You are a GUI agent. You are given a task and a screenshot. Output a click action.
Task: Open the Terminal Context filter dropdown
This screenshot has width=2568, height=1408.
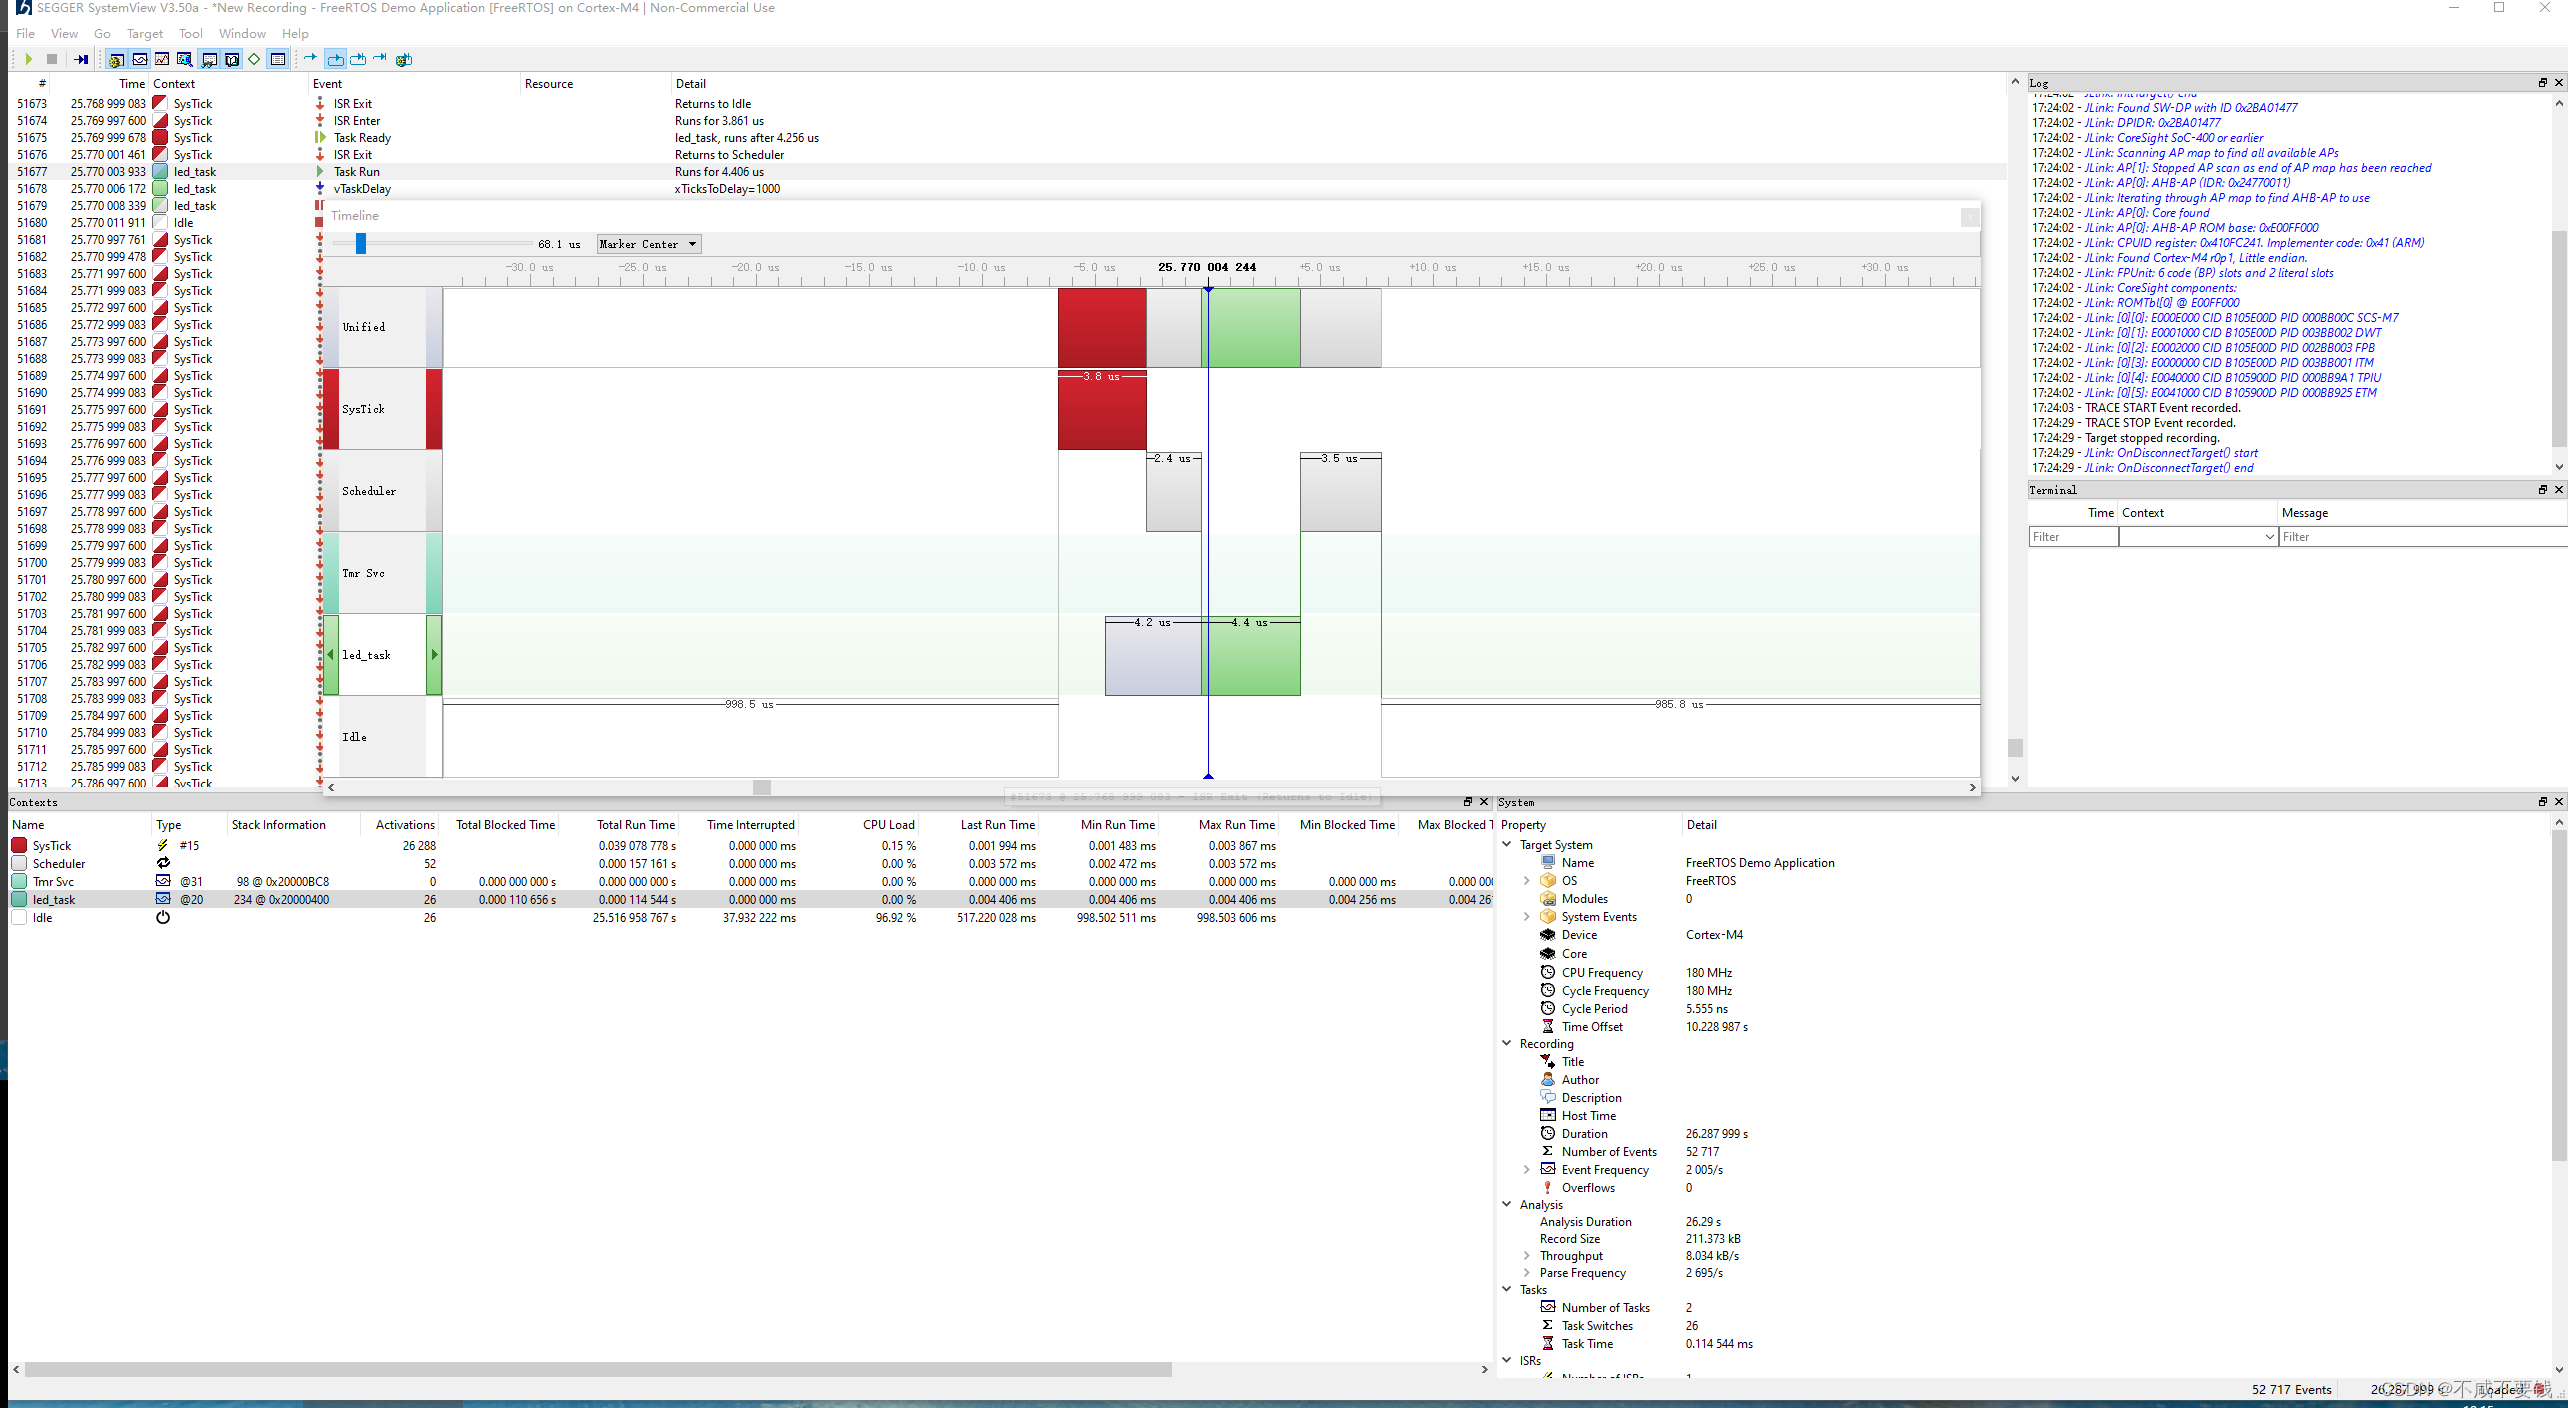coord(2198,537)
